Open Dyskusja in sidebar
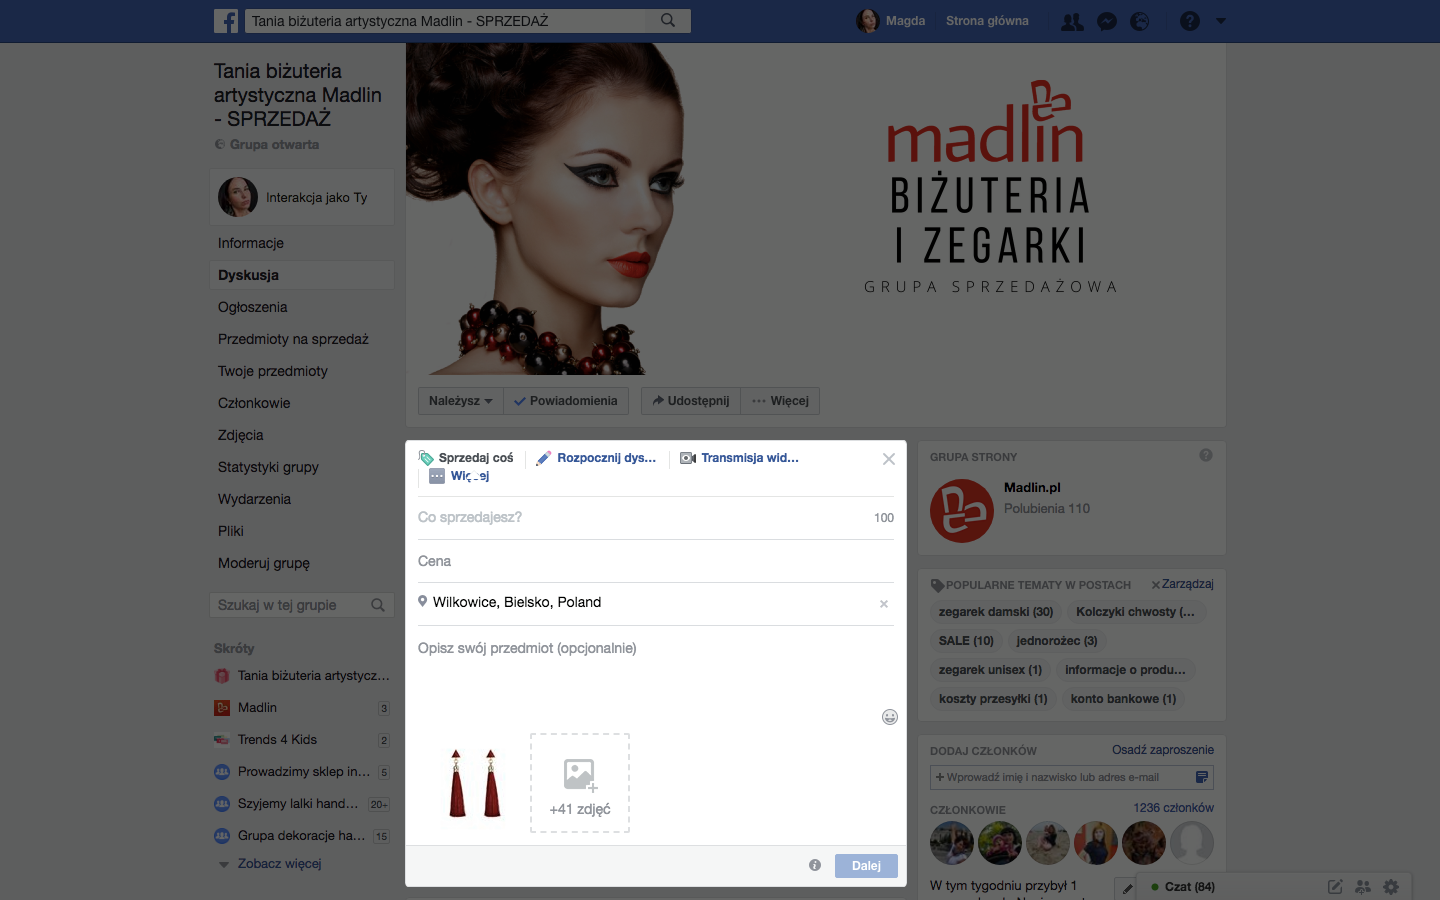 tap(249, 275)
